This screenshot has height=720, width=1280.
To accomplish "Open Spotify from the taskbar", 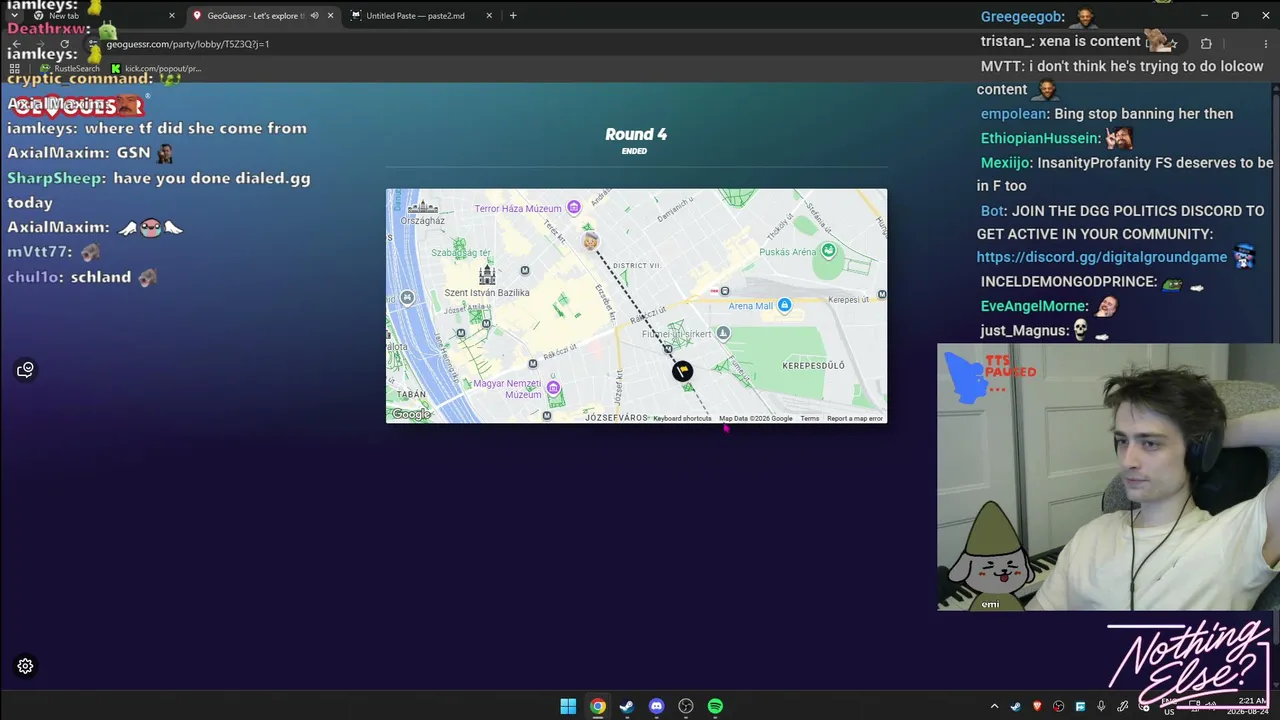I will (x=715, y=706).
